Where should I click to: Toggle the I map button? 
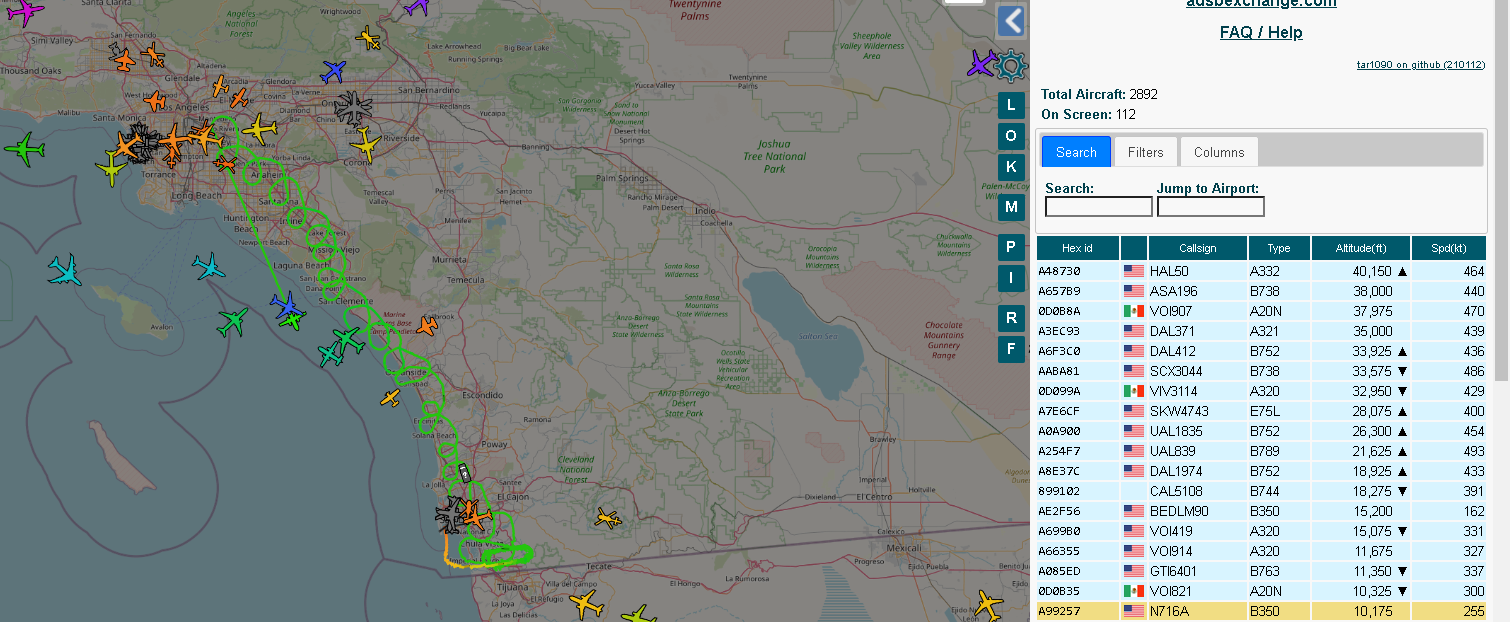[x=1011, y=278]
